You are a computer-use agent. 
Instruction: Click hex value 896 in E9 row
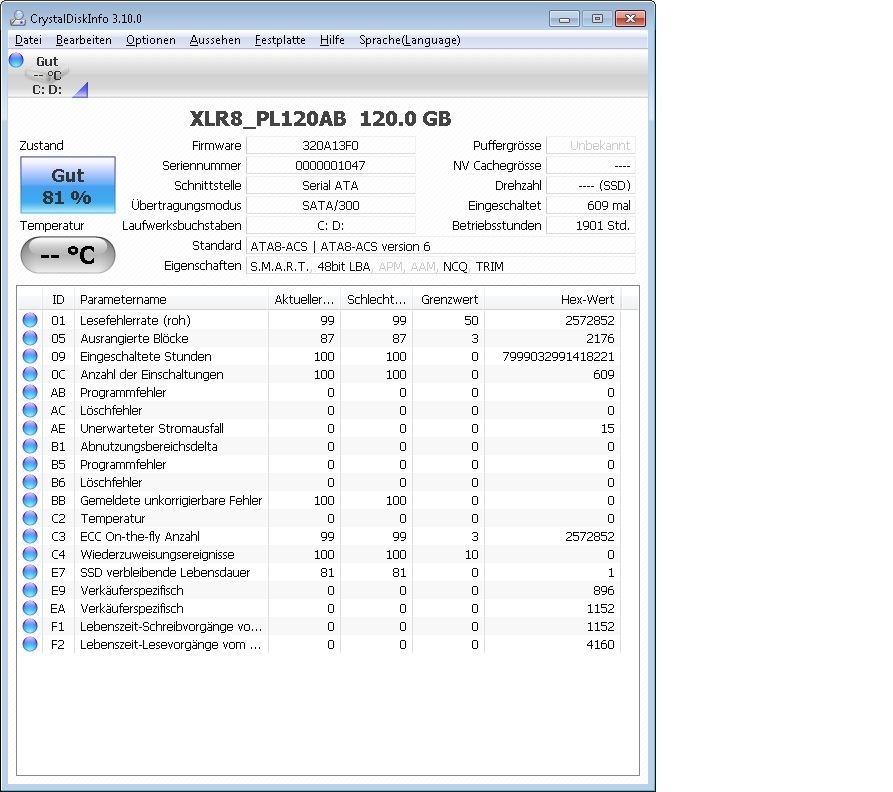[x=604, y=590]
